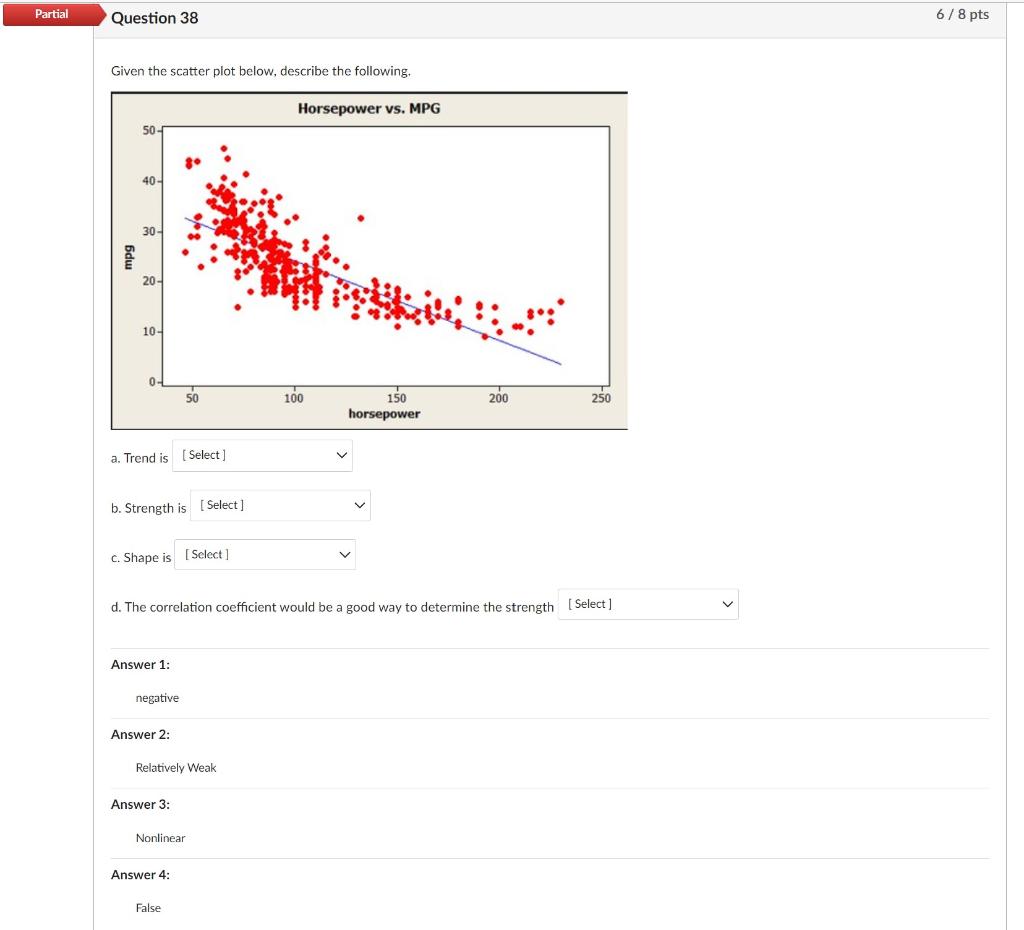The image size is (1024, 930).
Task: Click the answer text reading negative
Action: (x=157, y=697)
